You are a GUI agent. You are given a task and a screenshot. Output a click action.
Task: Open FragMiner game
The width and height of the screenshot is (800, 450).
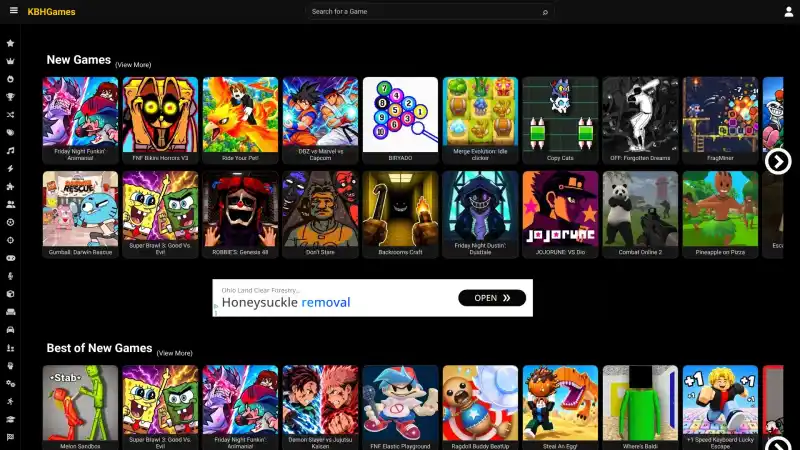click(x=720, y=120)
